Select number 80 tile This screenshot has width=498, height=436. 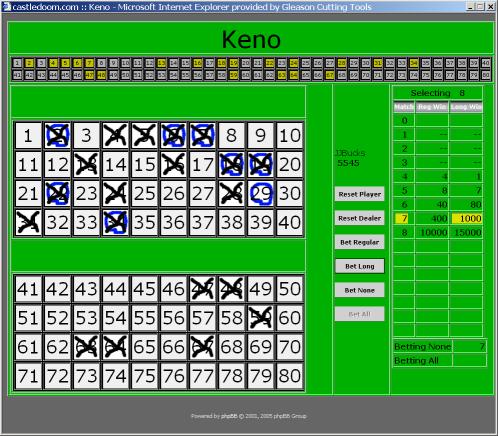tap(290, 376)
